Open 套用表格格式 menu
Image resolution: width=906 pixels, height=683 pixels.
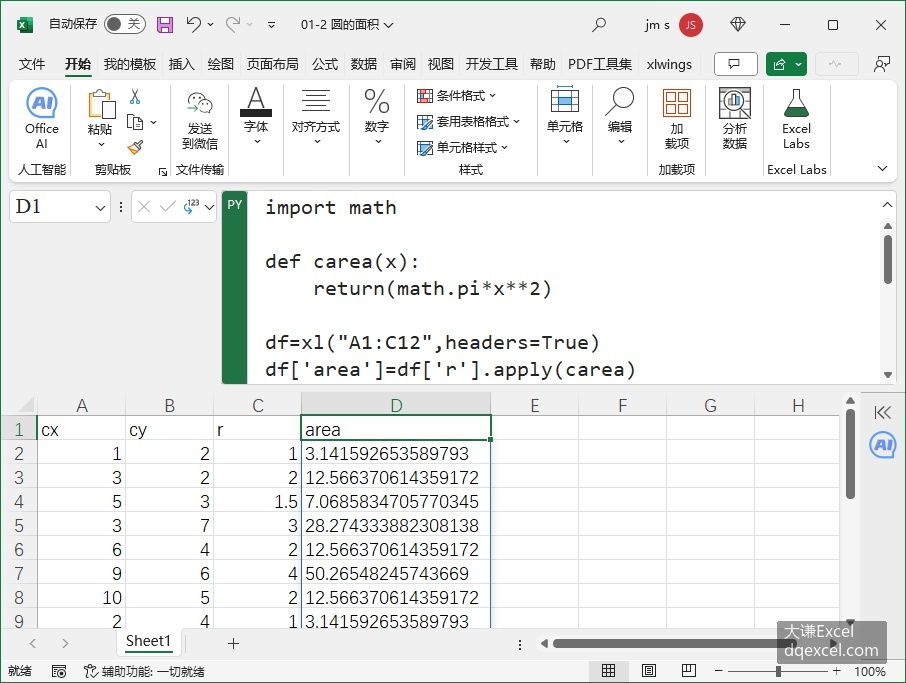pos(468,121)
